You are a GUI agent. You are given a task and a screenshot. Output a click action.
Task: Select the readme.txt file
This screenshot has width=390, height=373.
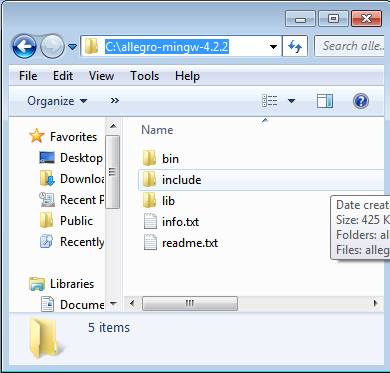point(190,243)
